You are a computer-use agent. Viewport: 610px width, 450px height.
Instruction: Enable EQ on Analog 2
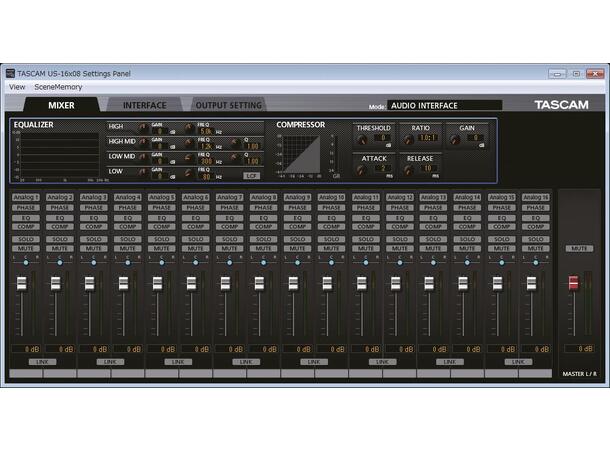click(x=60, y=218)
